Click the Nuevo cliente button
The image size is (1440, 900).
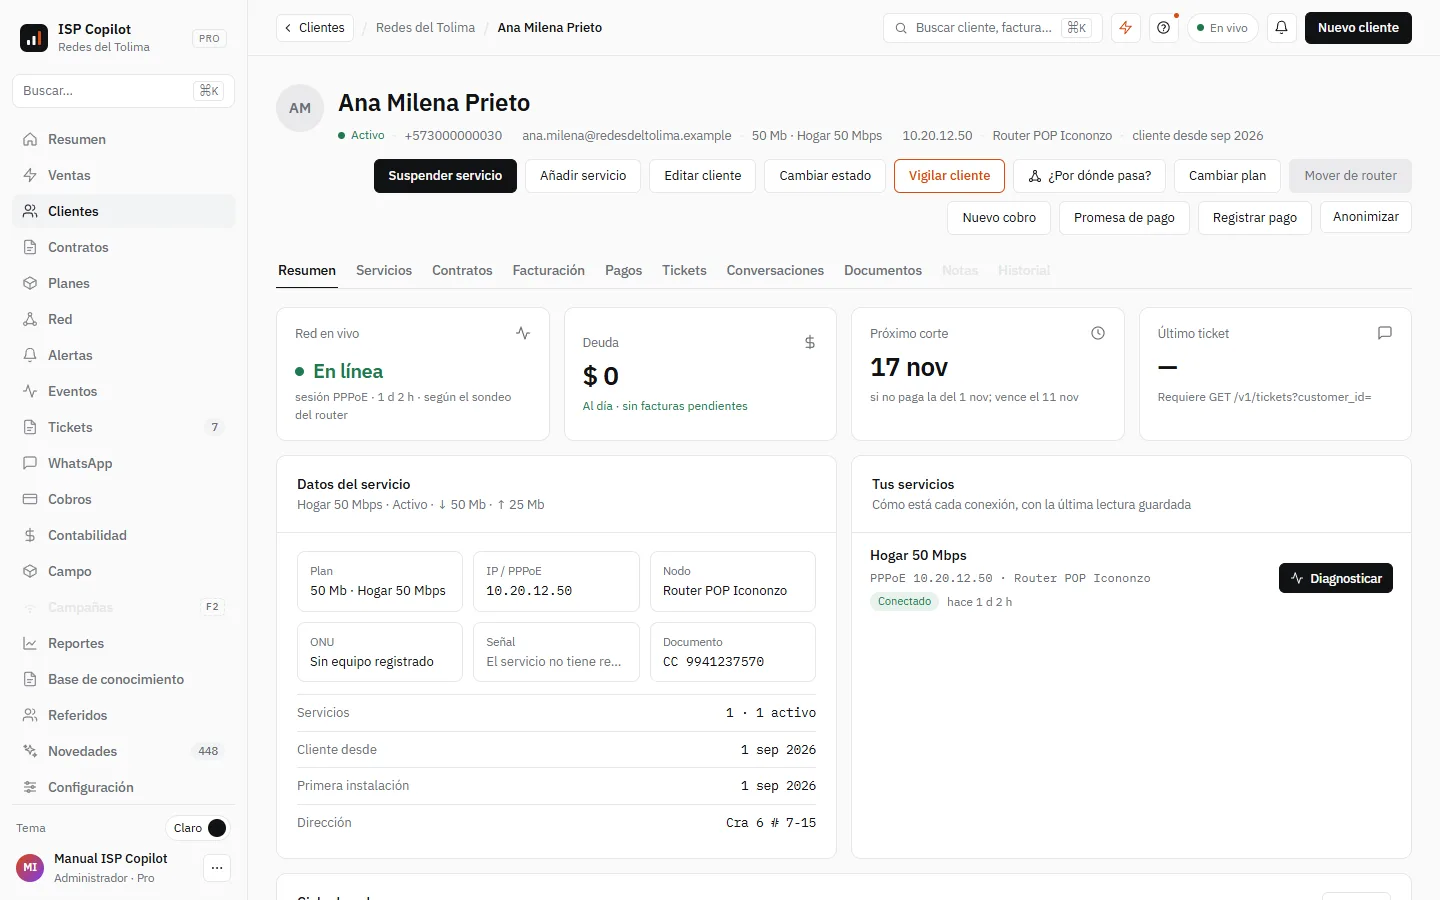tap(1358, 28)
